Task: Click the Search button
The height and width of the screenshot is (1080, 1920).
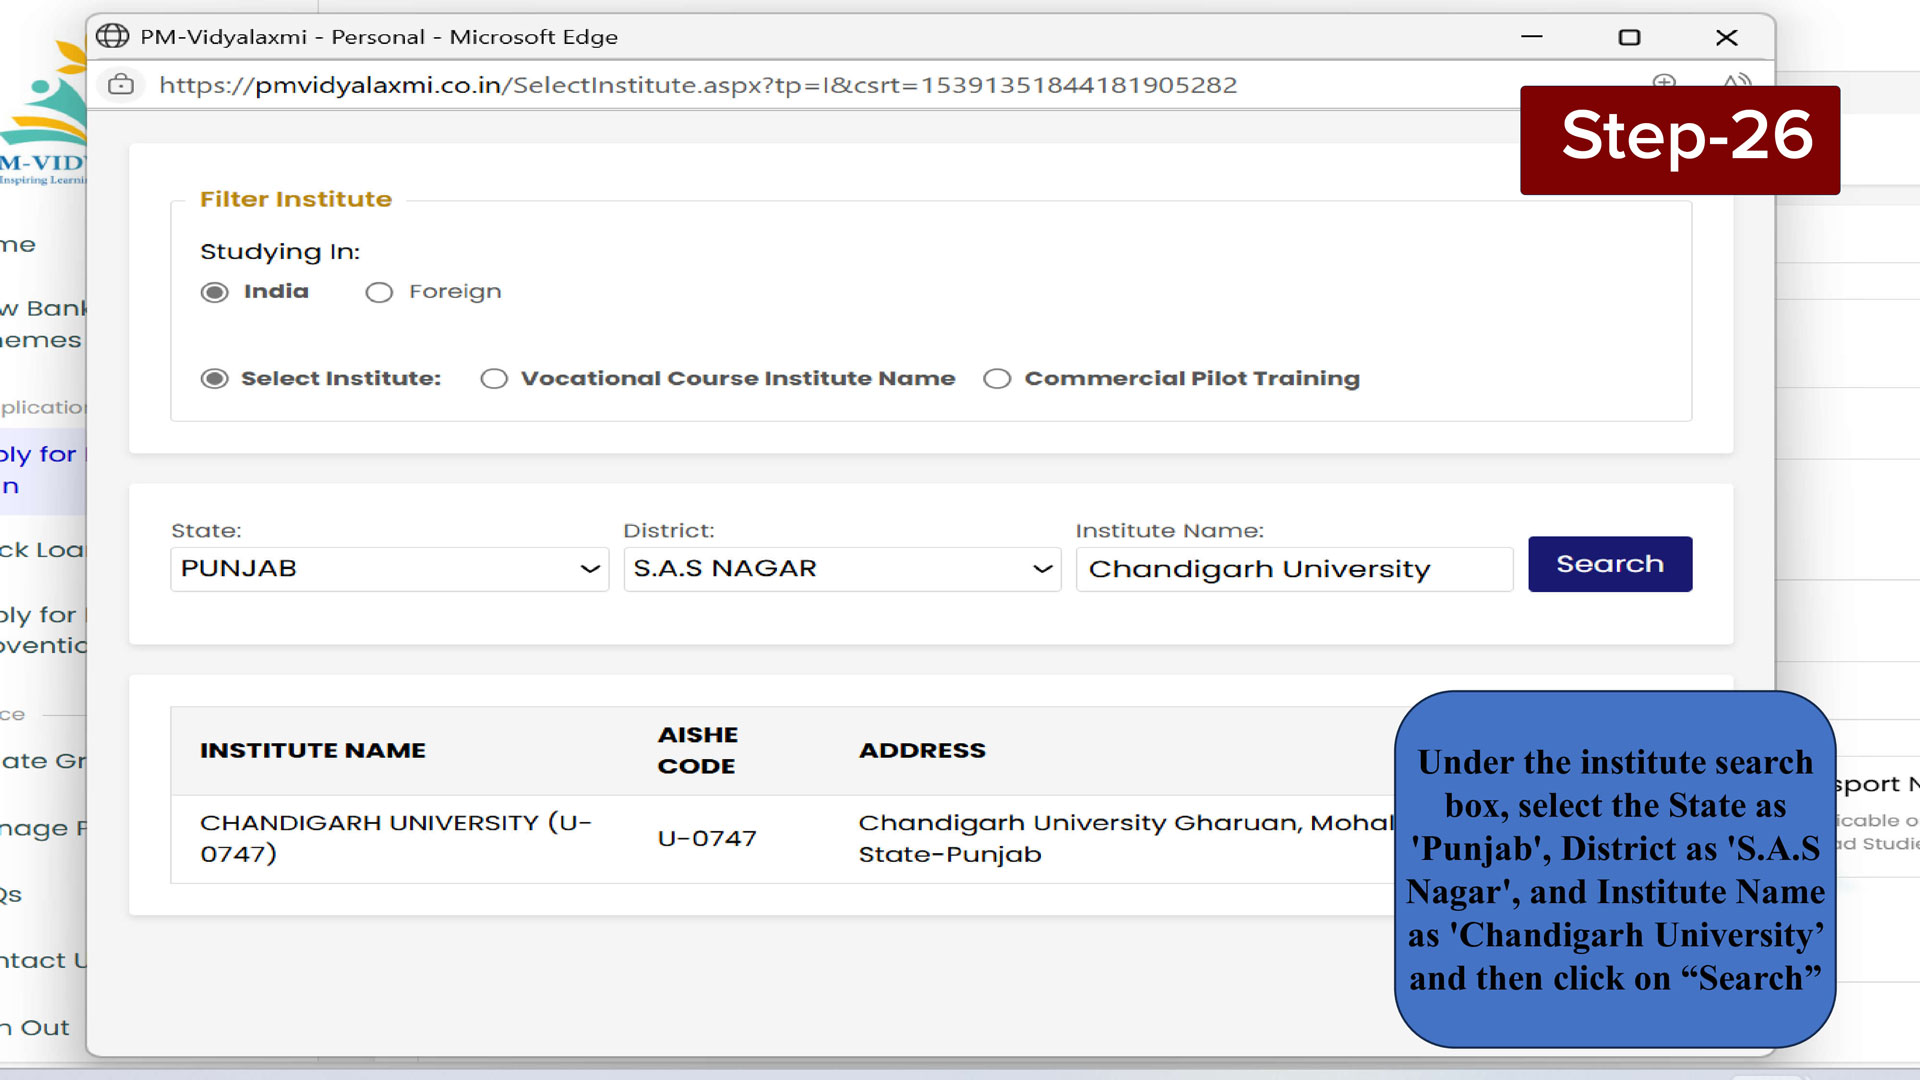Action: pyautogui.click(x=1610, y=564)
